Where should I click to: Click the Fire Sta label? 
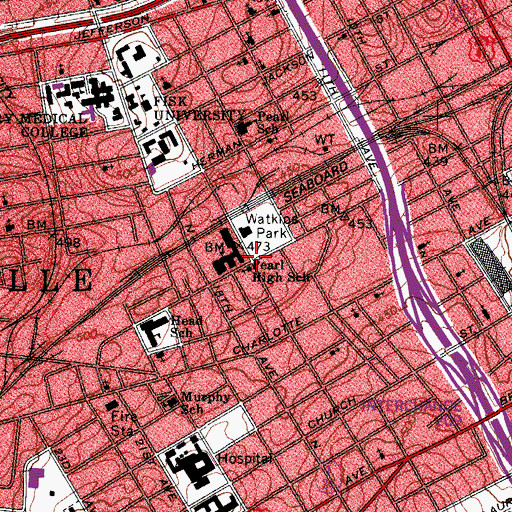(123, 423)
